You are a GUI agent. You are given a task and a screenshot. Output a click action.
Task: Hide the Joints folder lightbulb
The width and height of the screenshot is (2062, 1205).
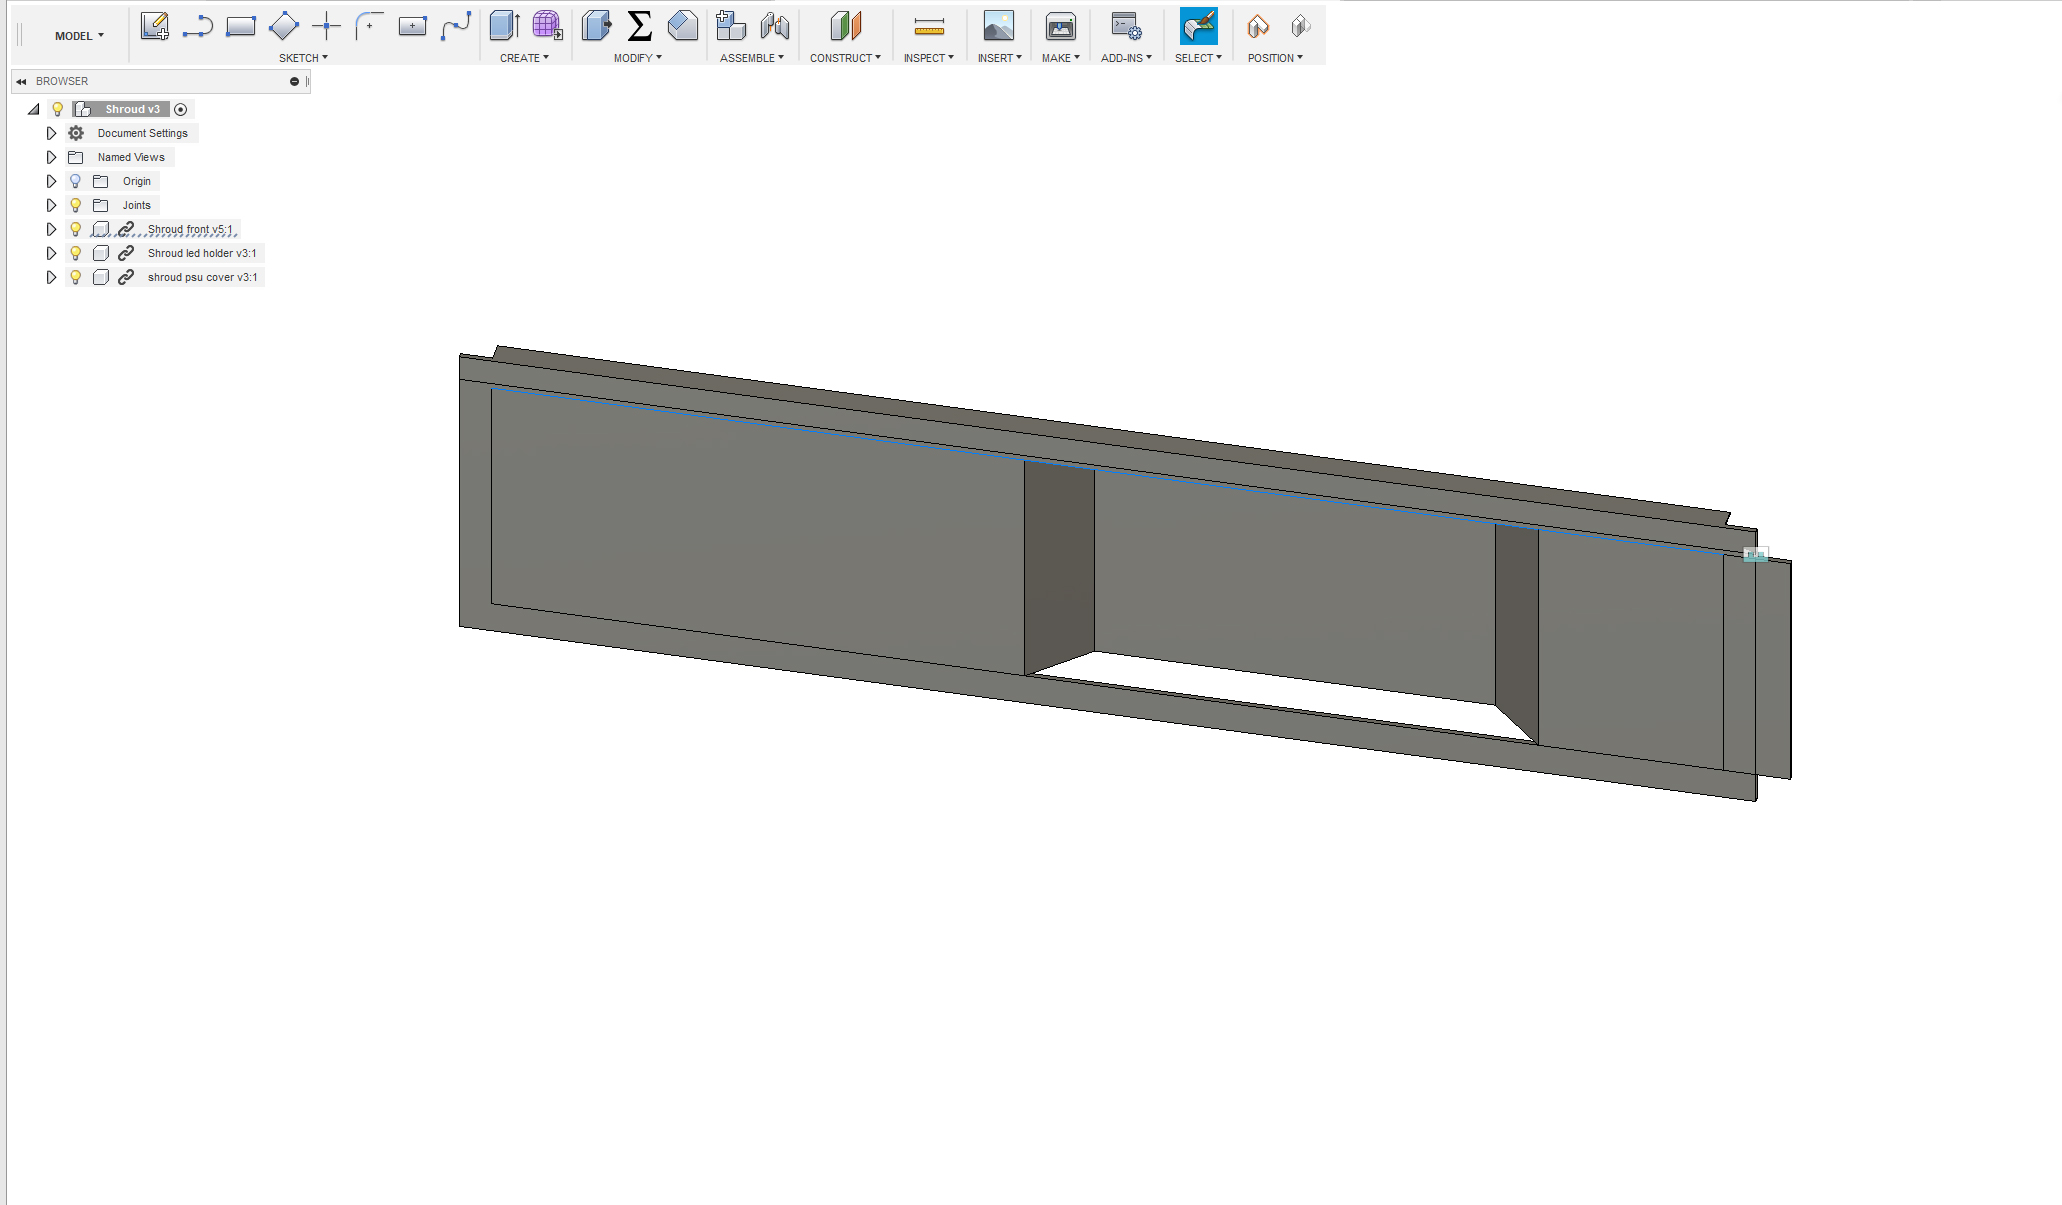pyautogui.click(x=75, y=204)
